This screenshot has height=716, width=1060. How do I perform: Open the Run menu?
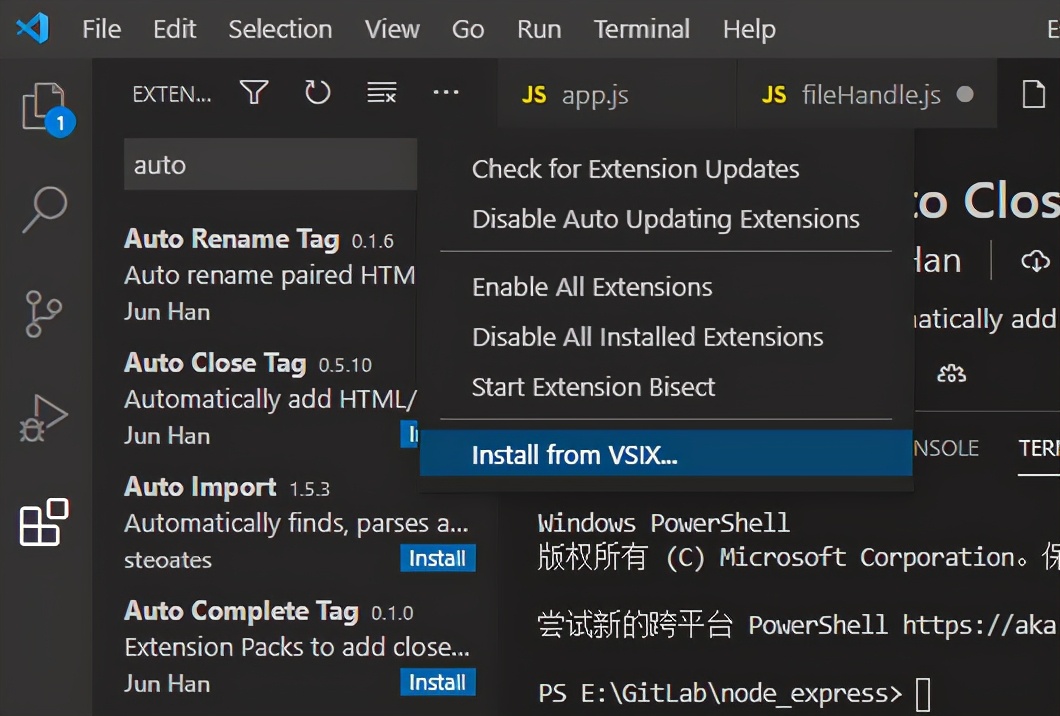coord(539,29)
